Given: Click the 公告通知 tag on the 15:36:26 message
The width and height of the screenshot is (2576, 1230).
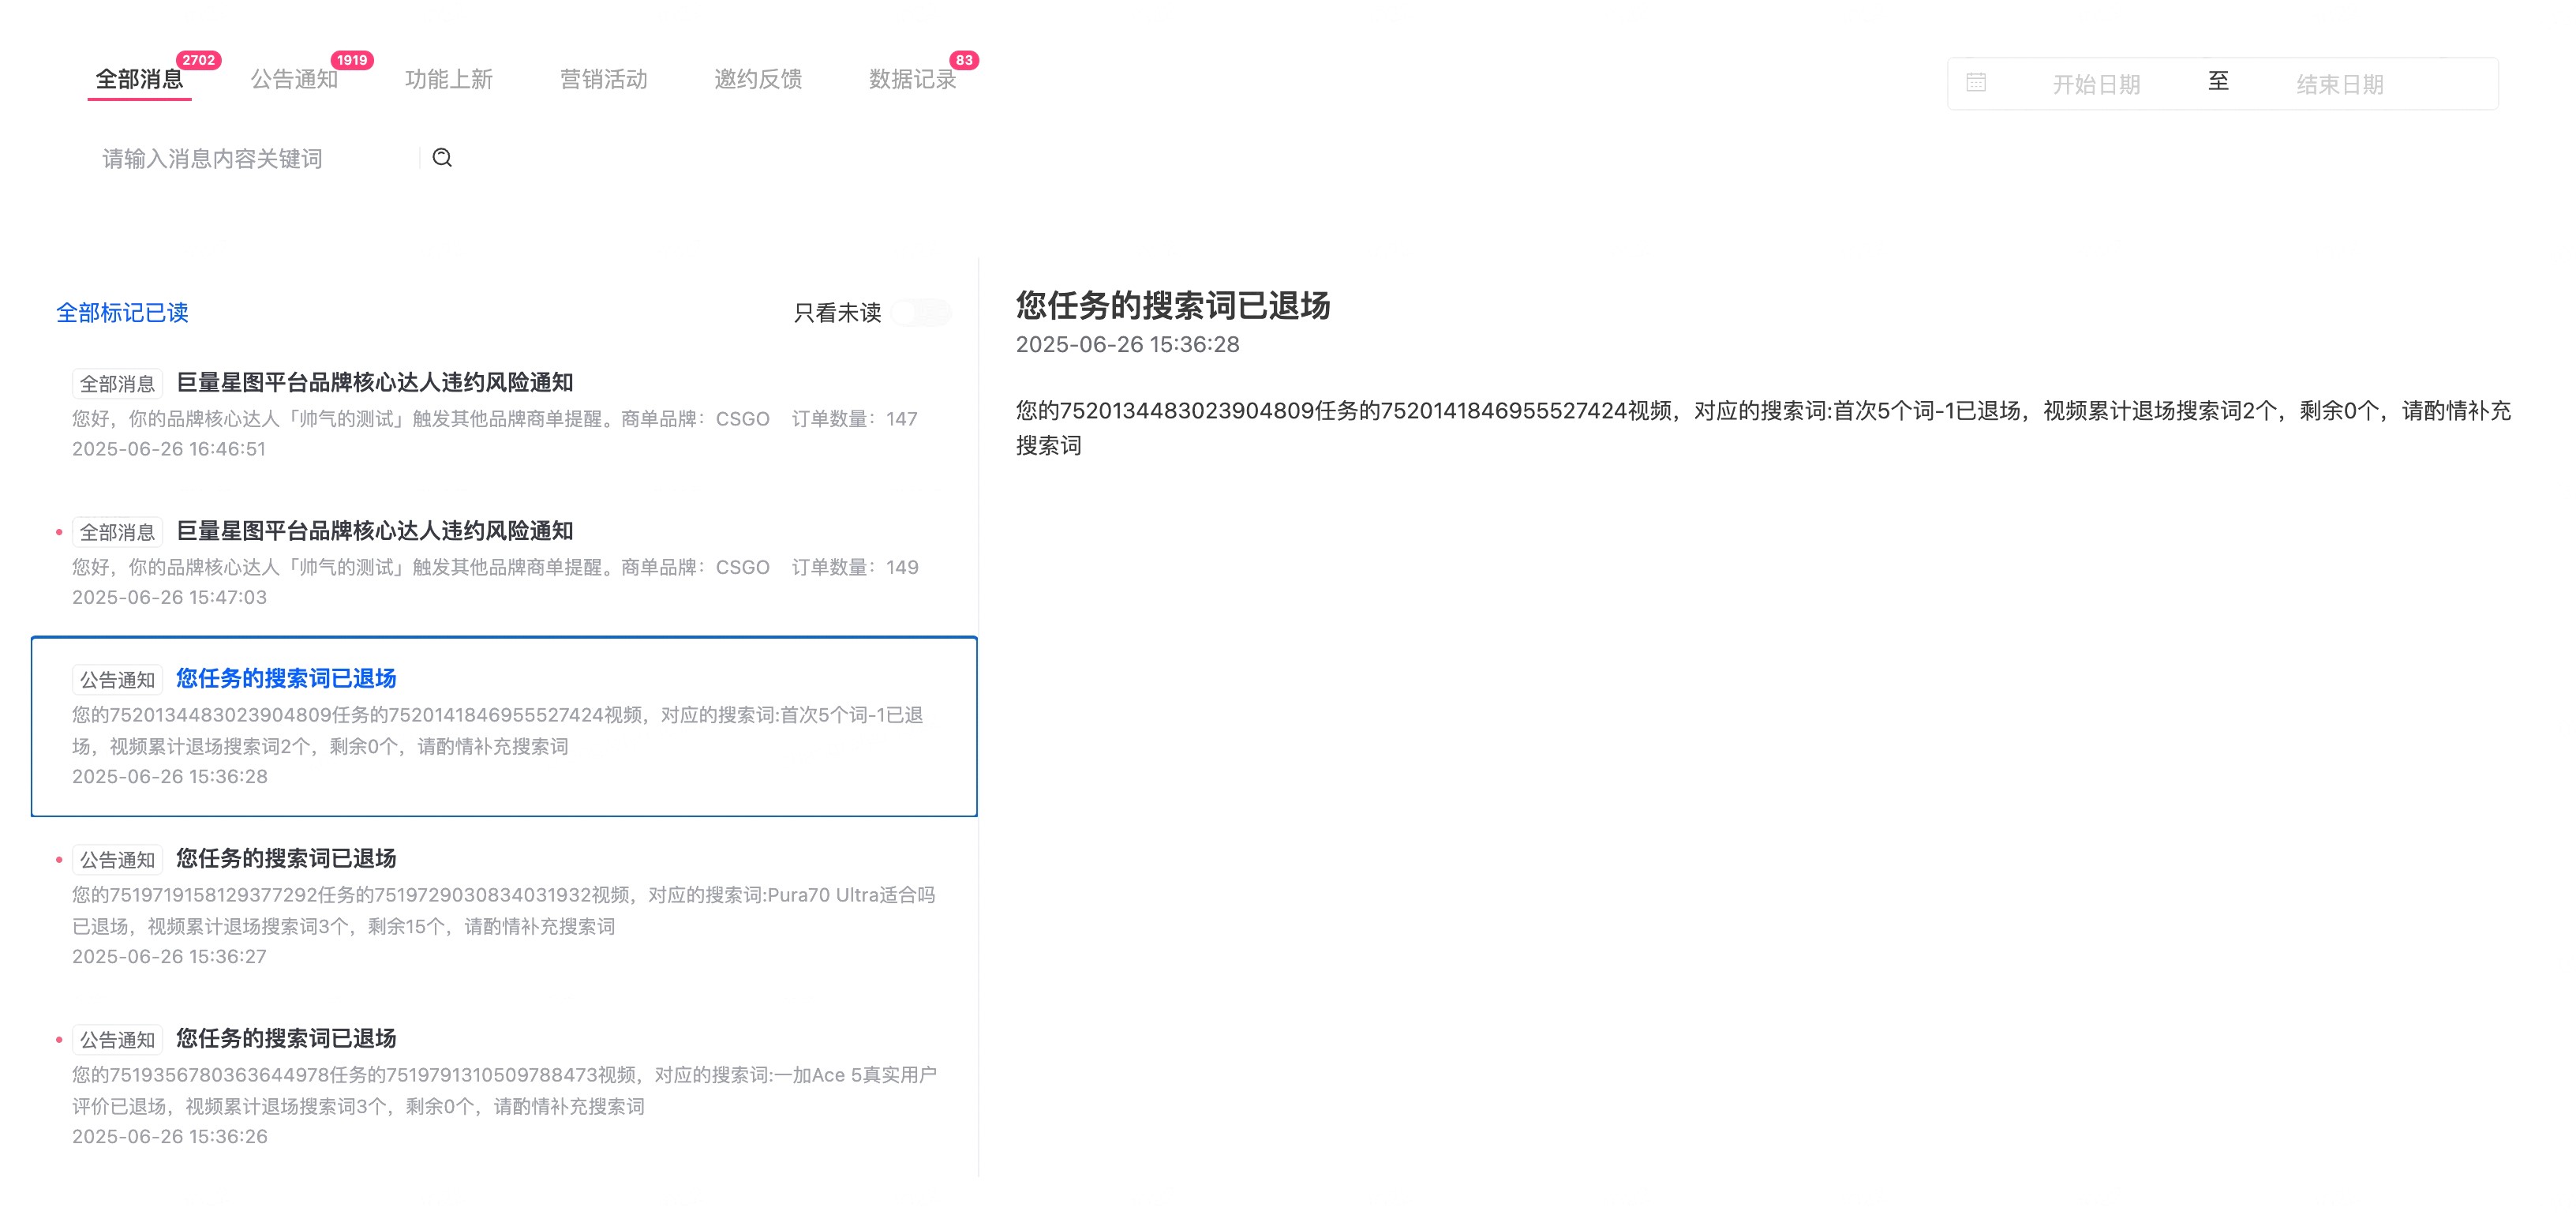Looking at the screenshot, I should [x=117, y=1040].
